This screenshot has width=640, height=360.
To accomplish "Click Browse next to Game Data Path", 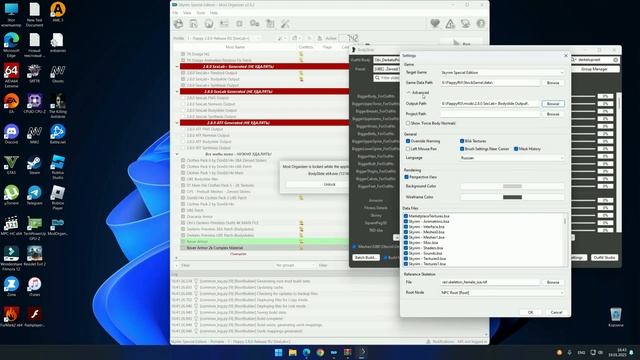I will pos(553,82).
